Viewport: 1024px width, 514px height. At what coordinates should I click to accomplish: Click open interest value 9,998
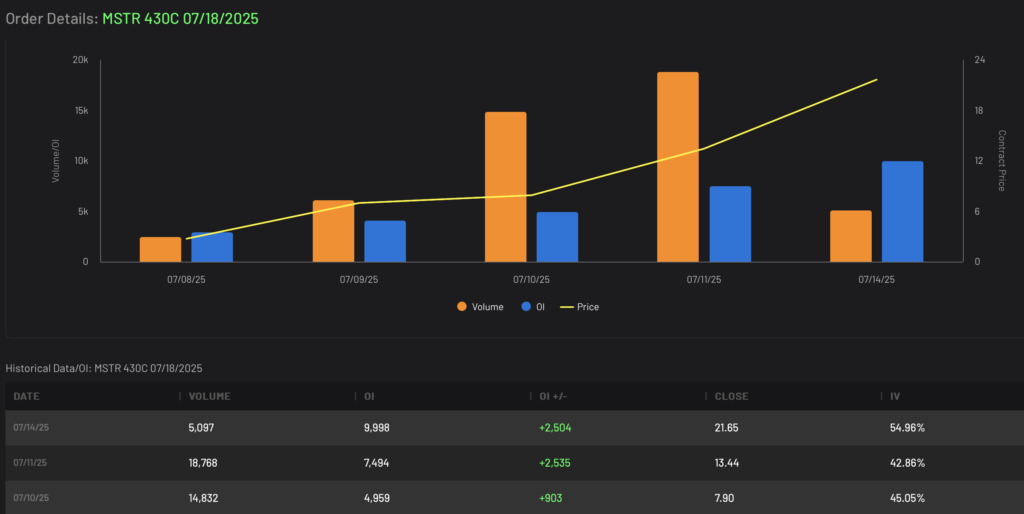coord(377,428)
